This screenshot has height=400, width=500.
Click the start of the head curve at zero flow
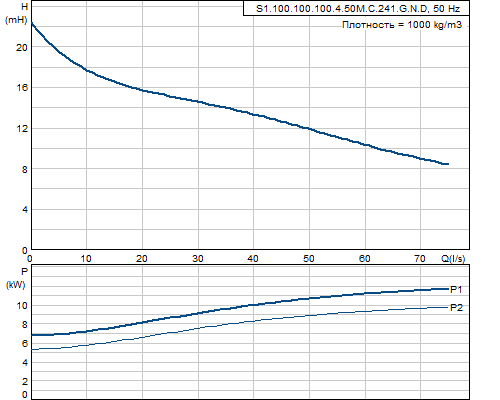pyautogui.click(x=32, y=23)
